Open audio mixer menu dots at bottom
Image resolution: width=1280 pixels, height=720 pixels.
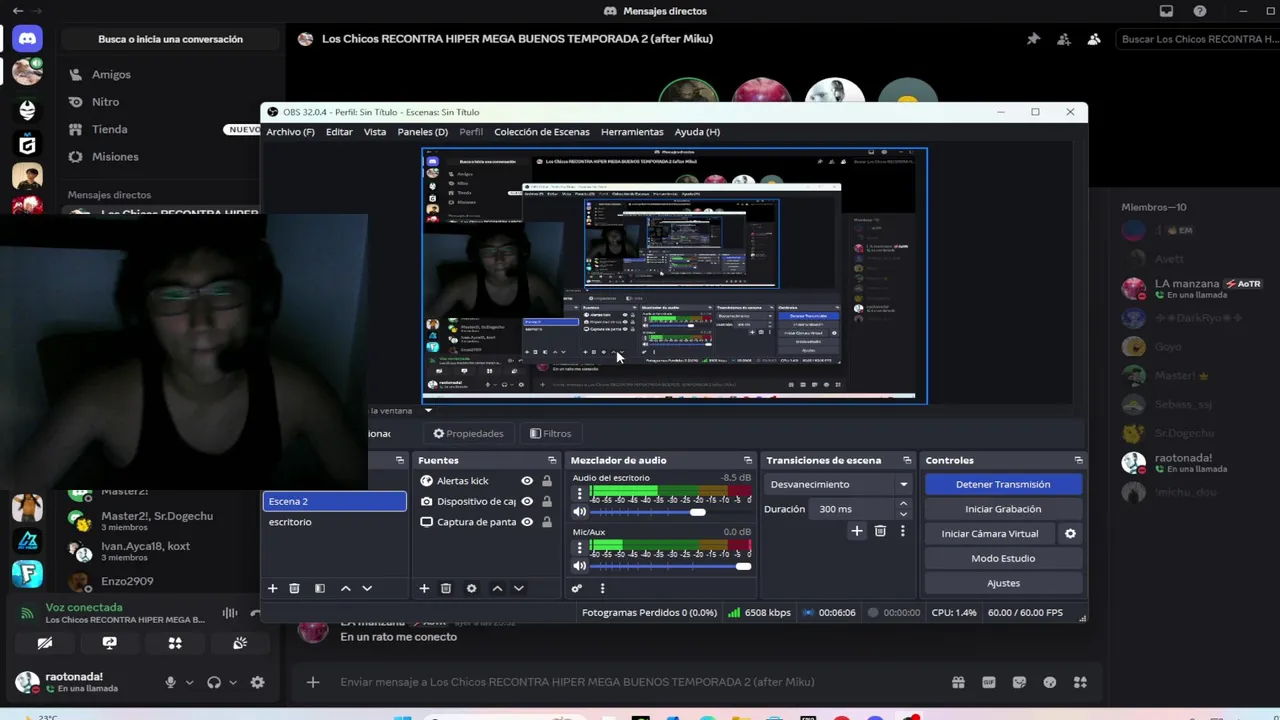point(602,588)
